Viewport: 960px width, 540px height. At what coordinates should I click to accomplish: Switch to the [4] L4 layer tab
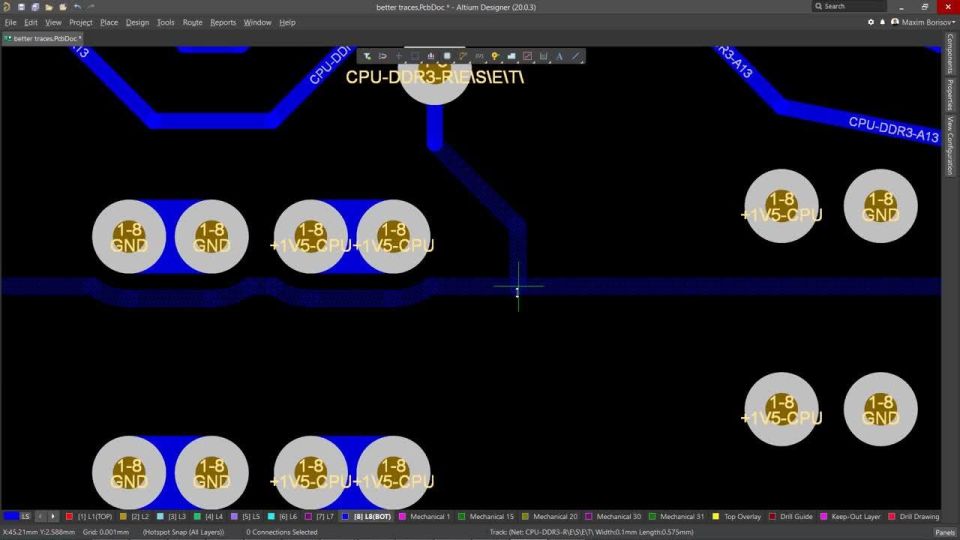coord(209,517)
